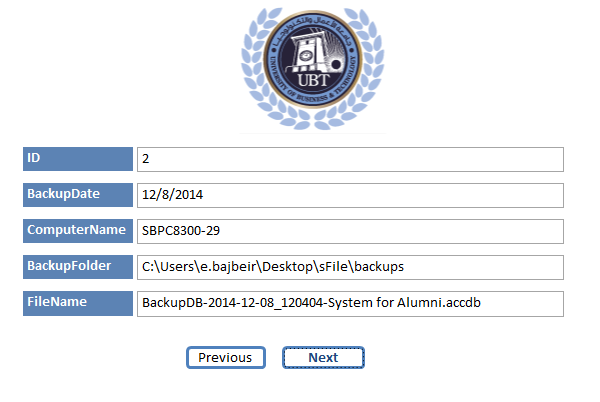Click the ID label
This screenshot has height=402, width=600.
tap(78, 159)
